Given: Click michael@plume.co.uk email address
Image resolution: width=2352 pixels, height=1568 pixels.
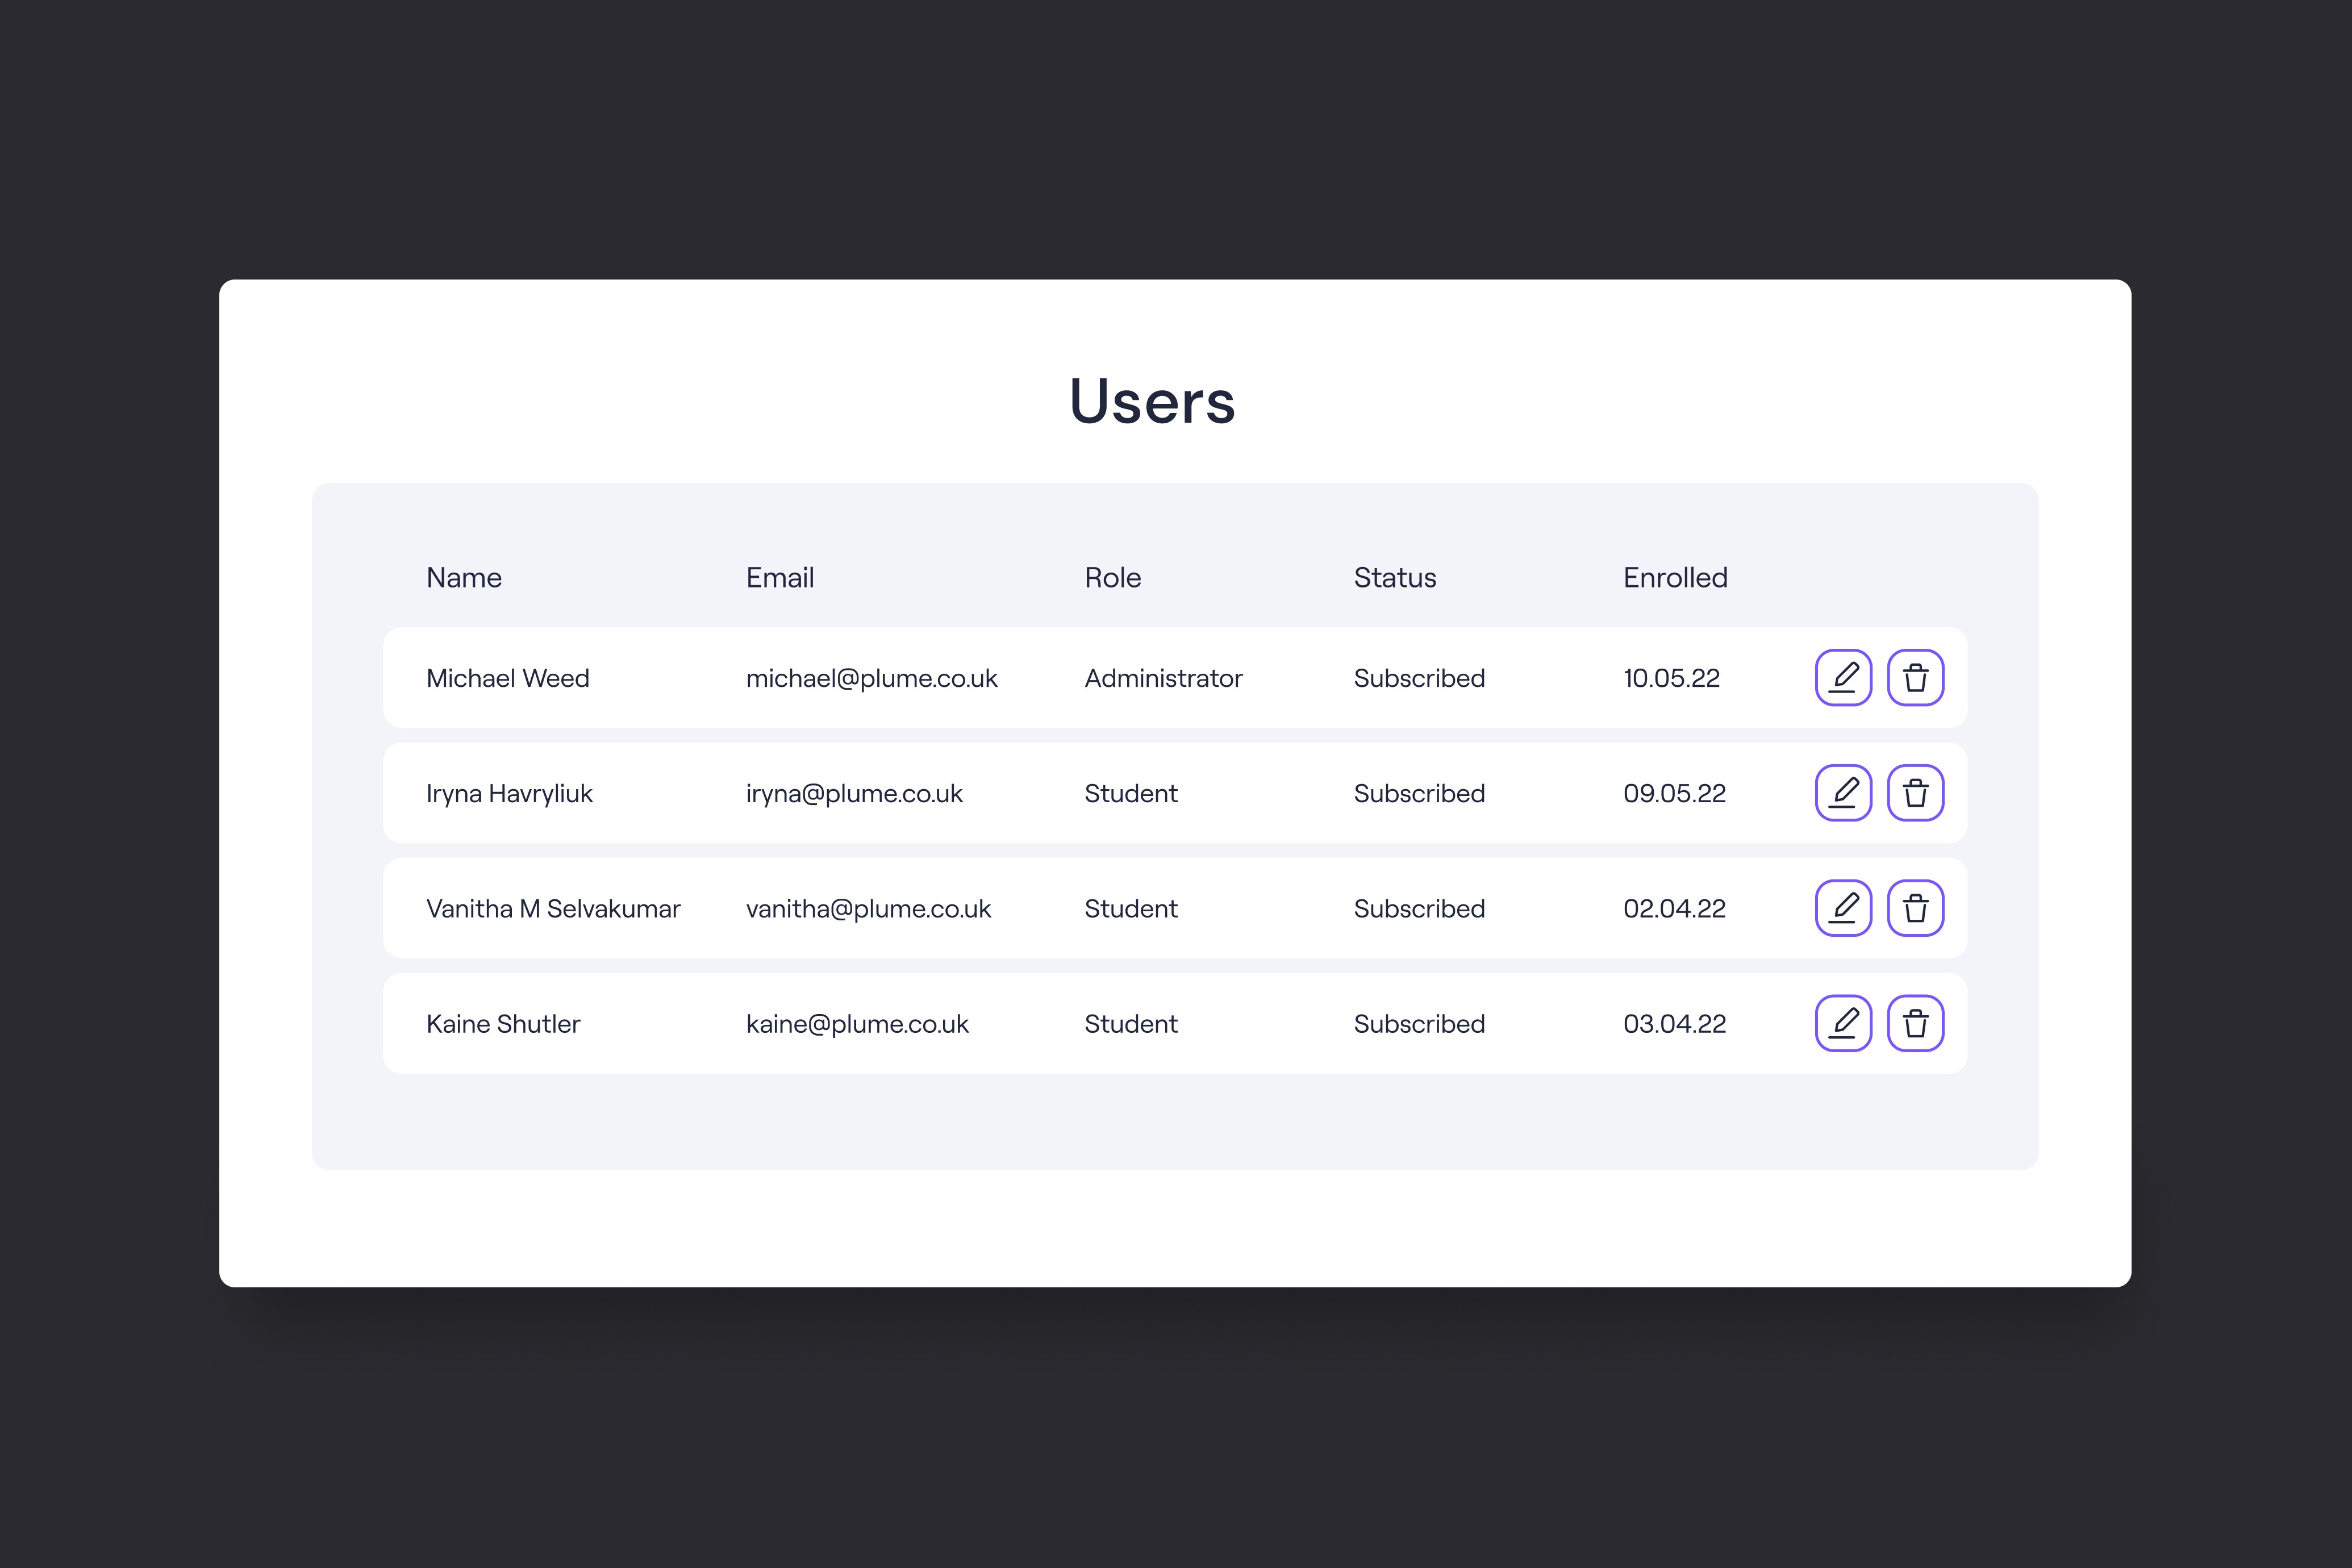Looking at the screenshot, I should [x=871, y=679].
